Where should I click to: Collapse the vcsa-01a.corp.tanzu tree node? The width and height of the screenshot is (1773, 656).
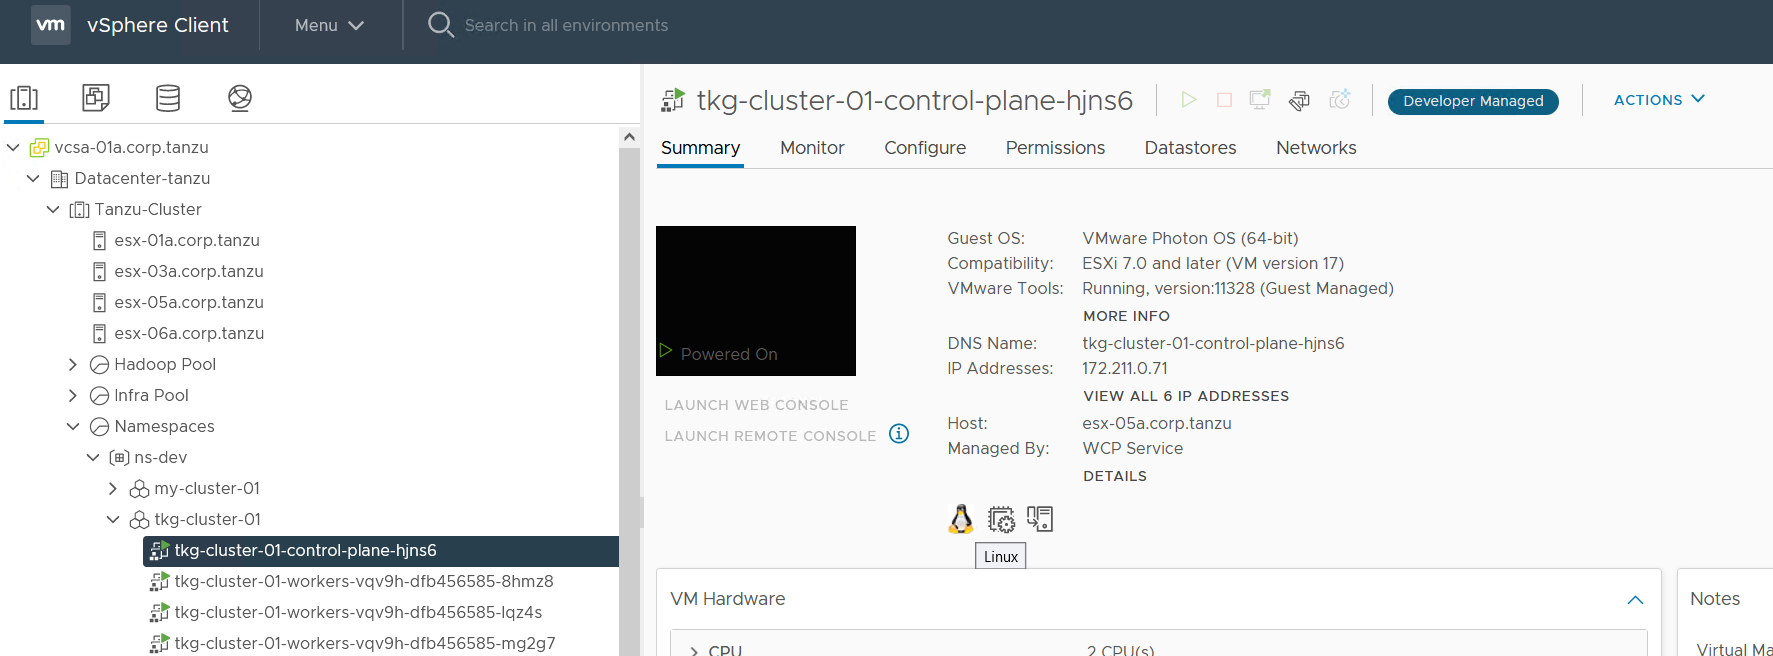(13, 147)
